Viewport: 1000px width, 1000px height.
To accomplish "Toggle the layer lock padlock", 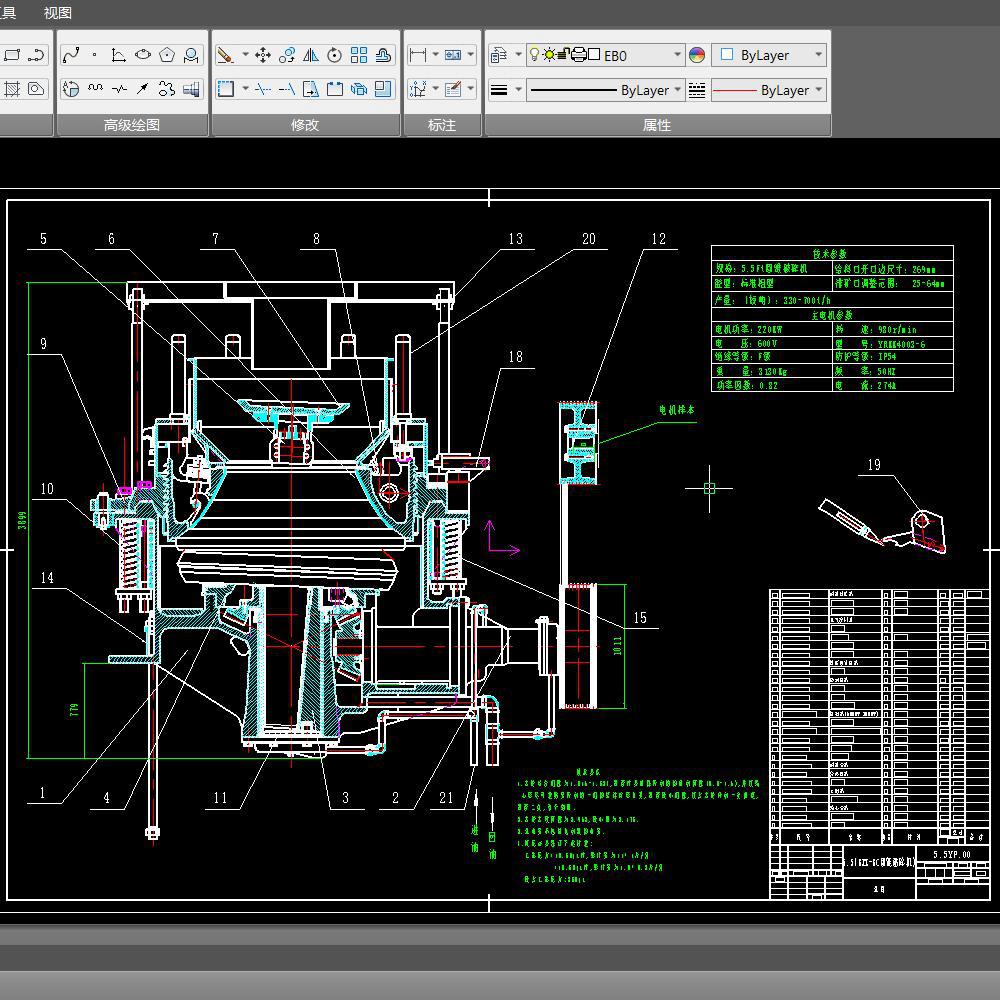I will (x=563, y=55).
